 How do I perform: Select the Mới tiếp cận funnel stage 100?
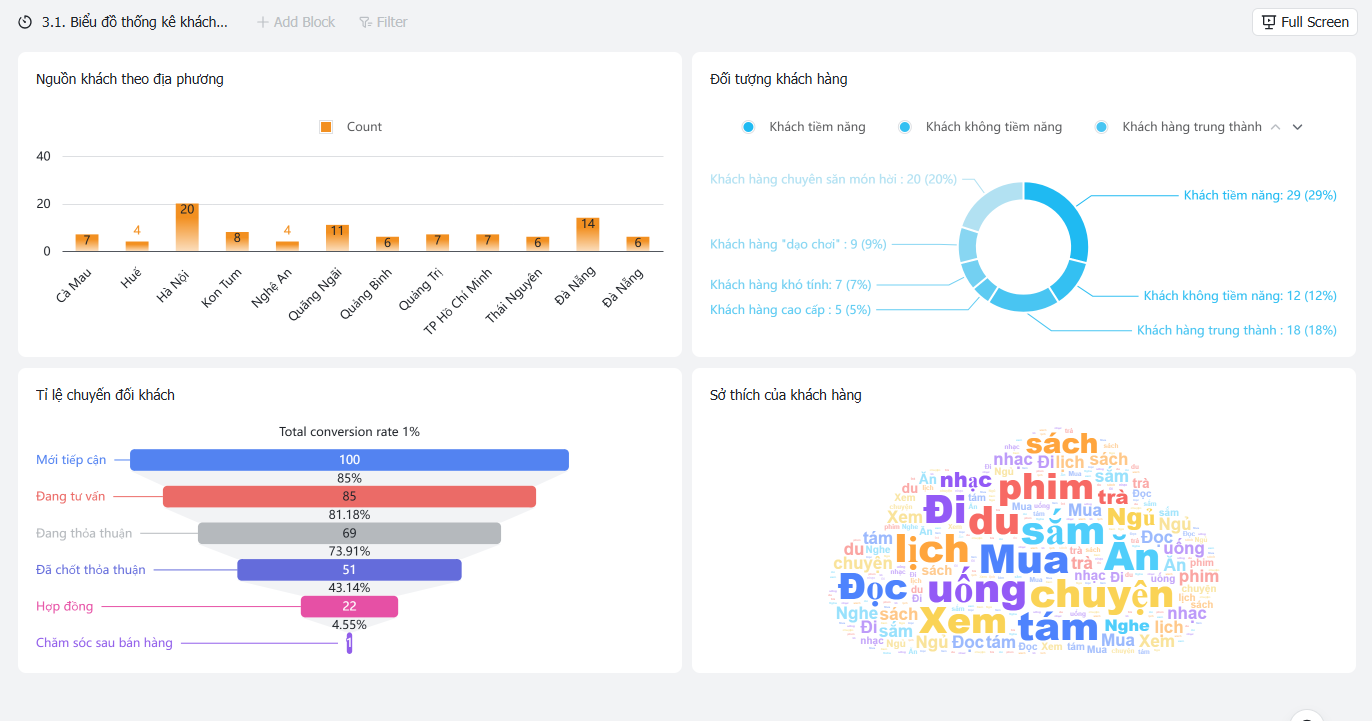point(349,460)
